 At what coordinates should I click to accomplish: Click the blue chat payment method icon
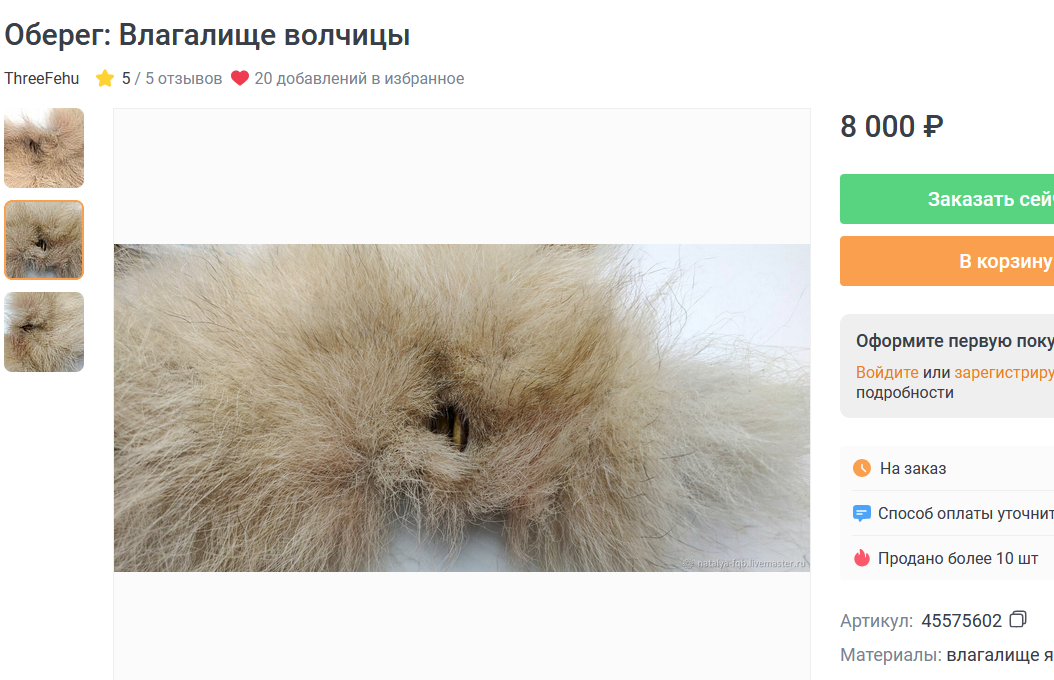pos(862,513)
